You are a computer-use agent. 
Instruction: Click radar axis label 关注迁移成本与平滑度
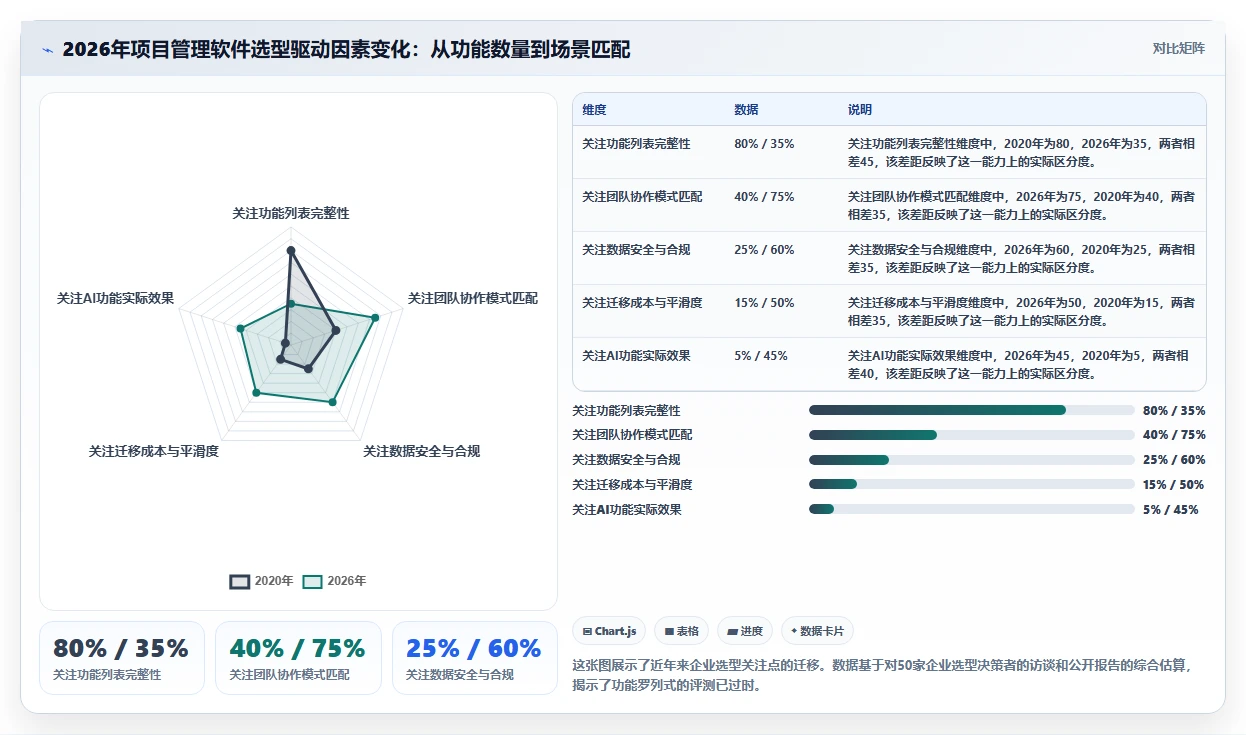tap(153, 452)
